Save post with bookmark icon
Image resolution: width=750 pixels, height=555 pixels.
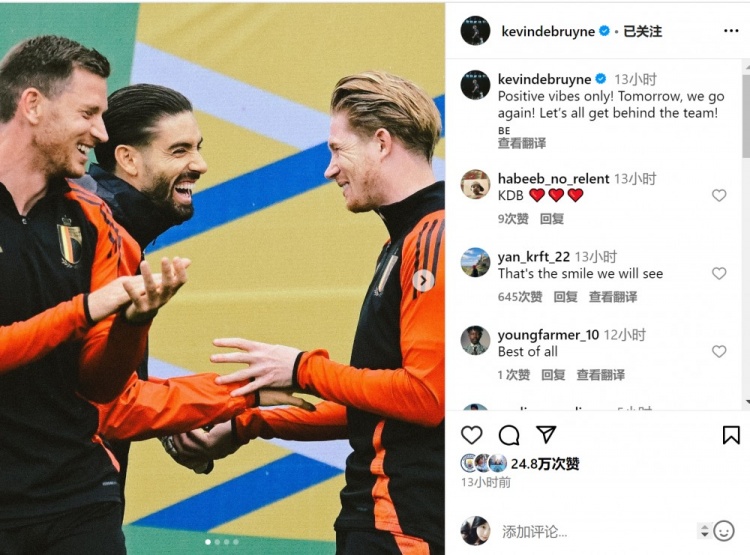click(731, 435)
